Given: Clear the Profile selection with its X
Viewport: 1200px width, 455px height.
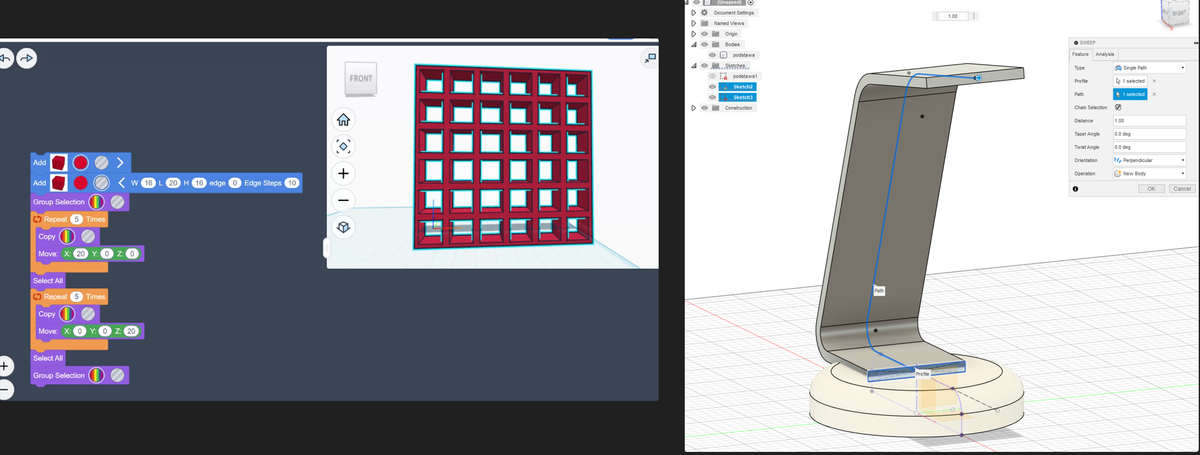Looking at the screenshot, I should click(x=1154, y=80).
